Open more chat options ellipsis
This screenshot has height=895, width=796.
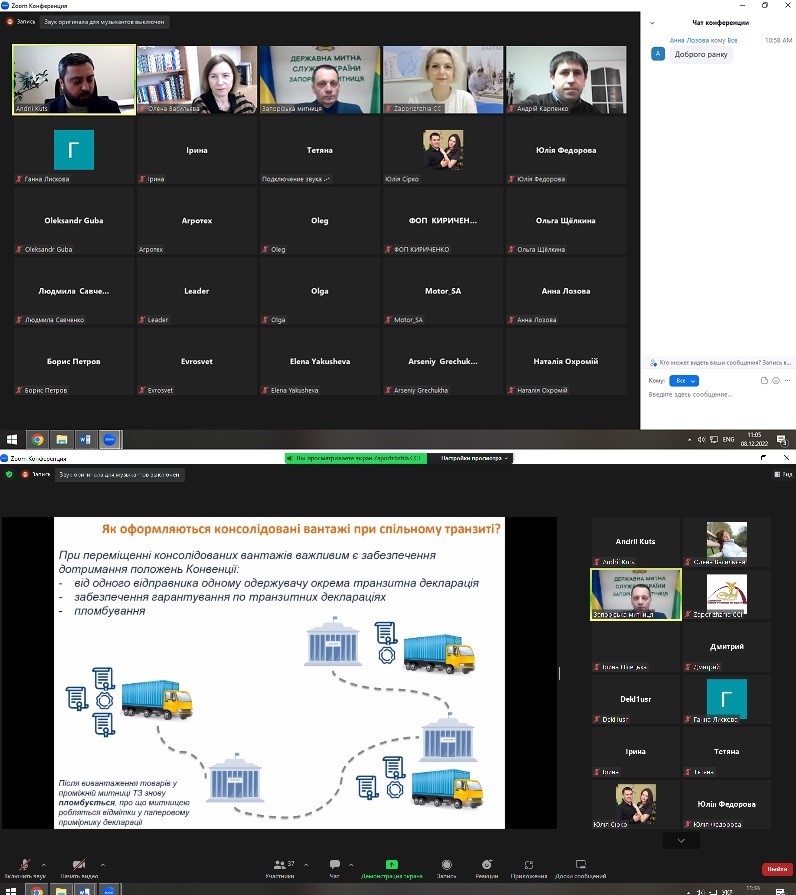point(787,381)
